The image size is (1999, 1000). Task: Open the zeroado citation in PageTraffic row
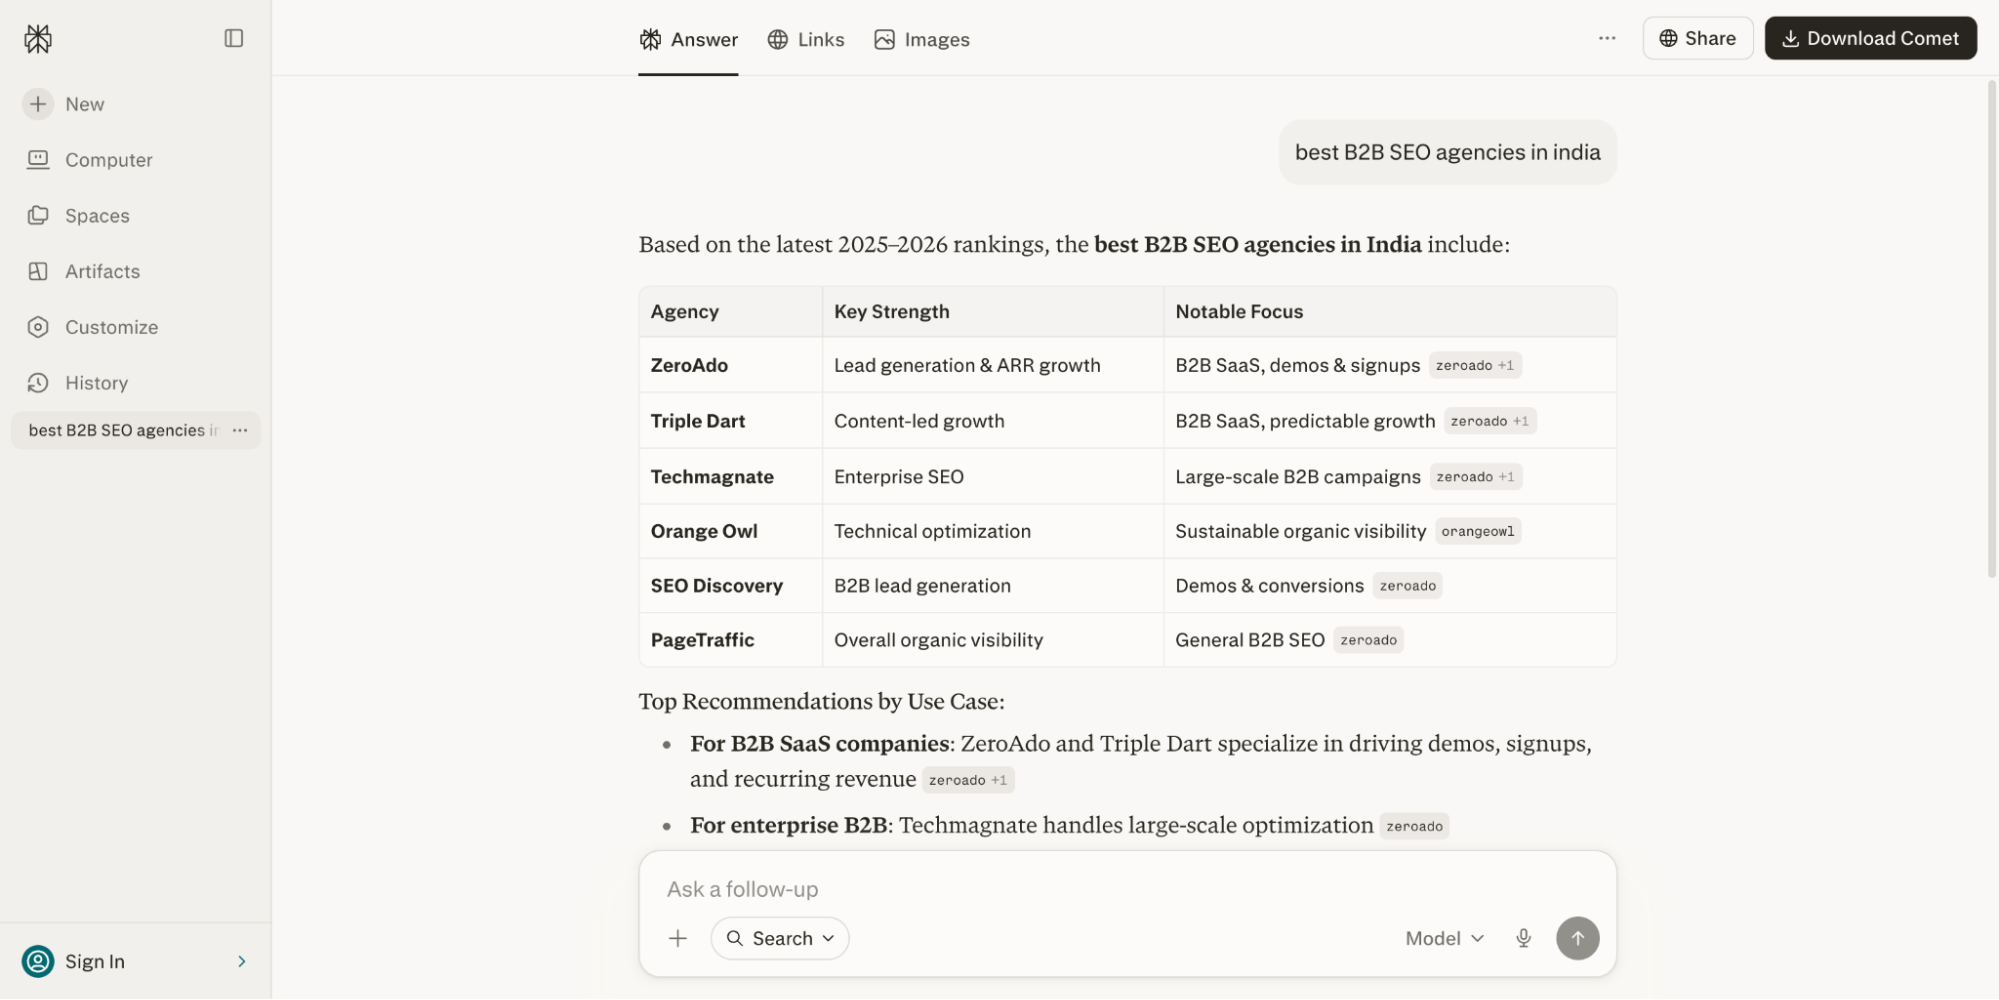[1369, 641]
